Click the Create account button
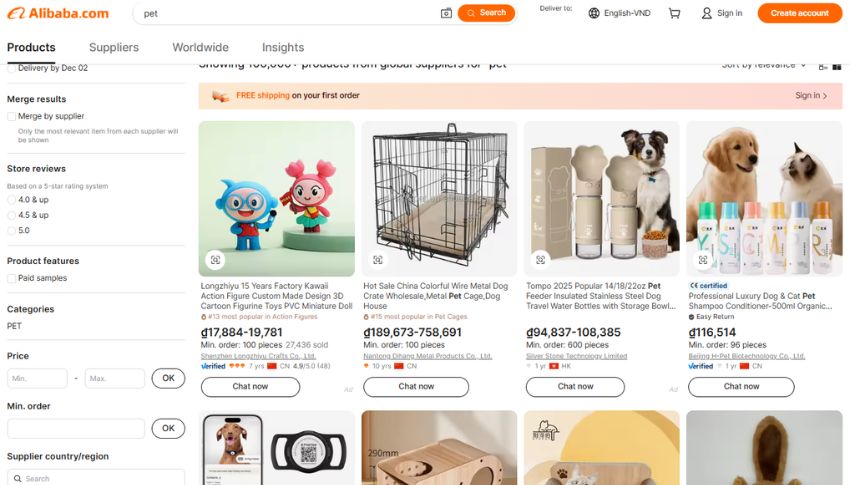850x485 pixels. 799,13
